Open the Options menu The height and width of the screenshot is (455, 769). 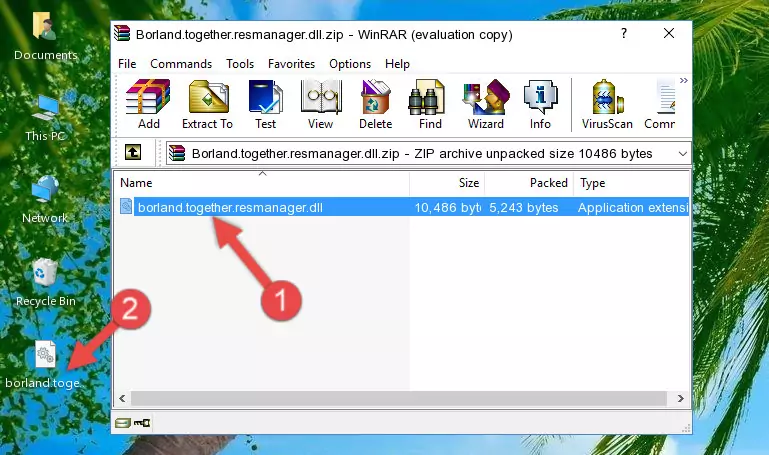click(x=350, y=64)
